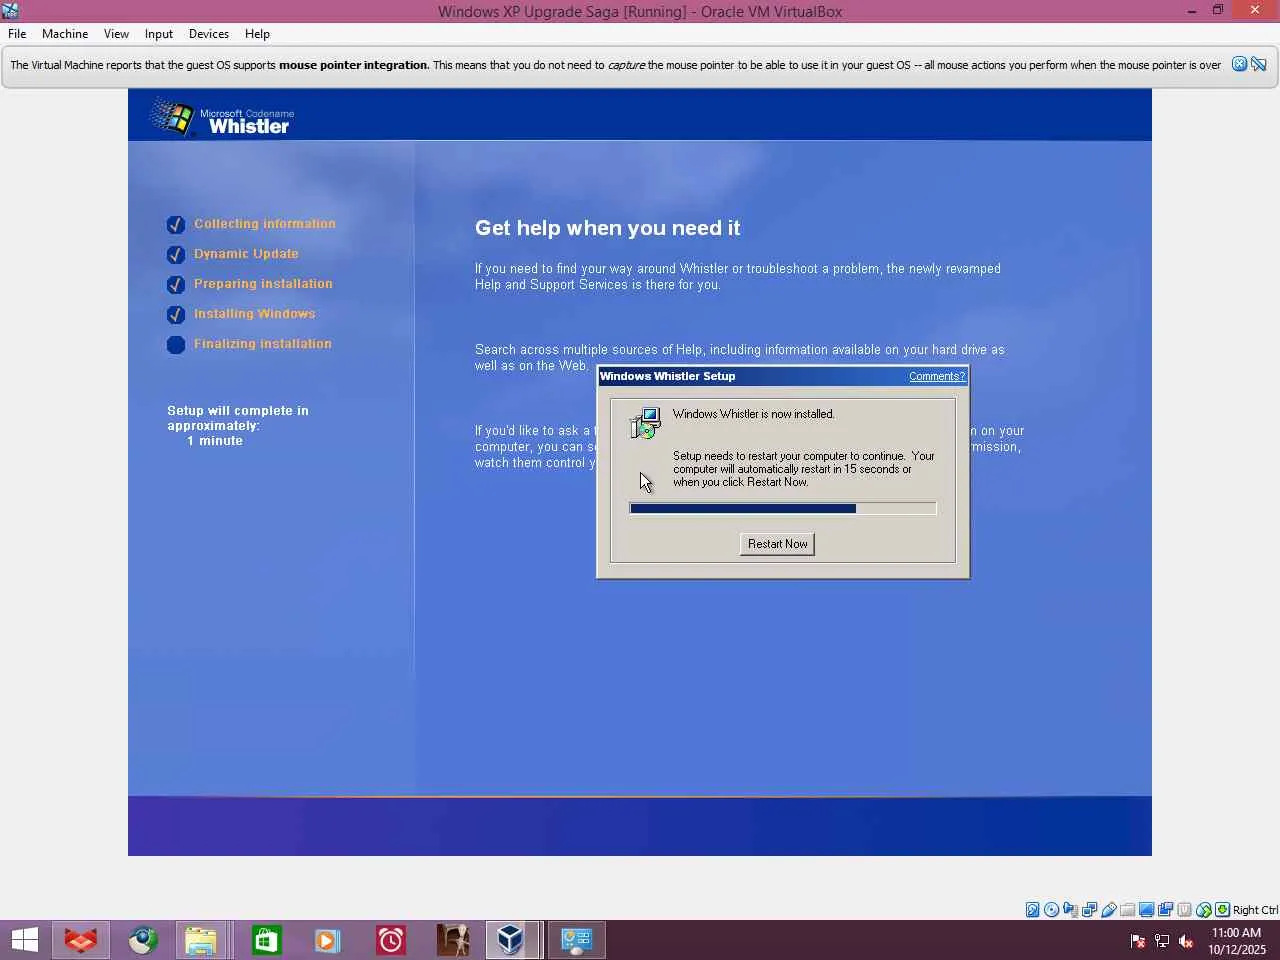Screen dimensions: 1280x960
Task: Click the checkmark beside Installing Windows
Action: [176, 315]
